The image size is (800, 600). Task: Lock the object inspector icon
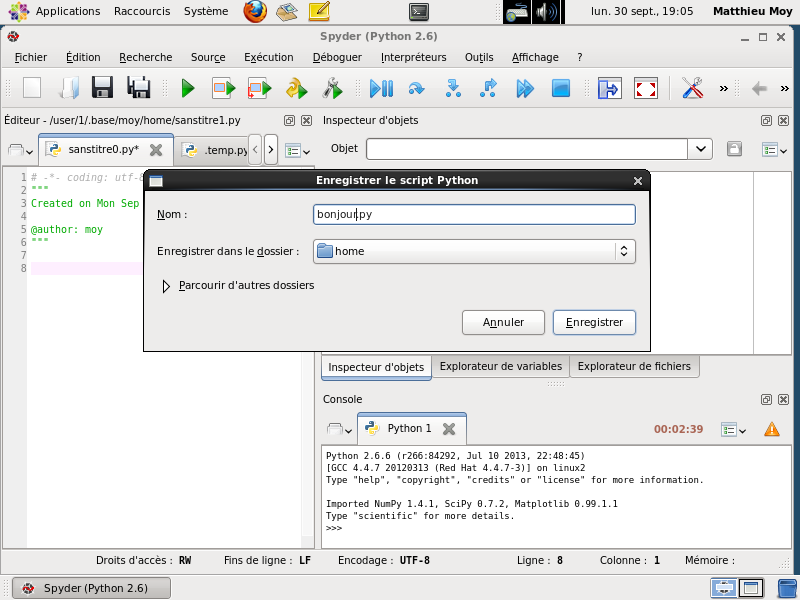click(x=734, y=149)
